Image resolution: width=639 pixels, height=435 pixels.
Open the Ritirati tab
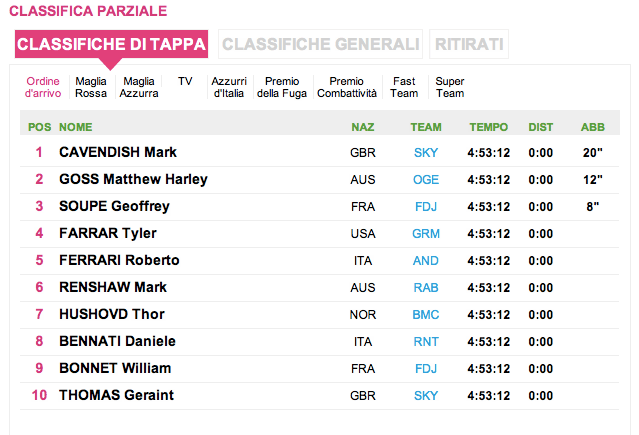coord(469,44)
